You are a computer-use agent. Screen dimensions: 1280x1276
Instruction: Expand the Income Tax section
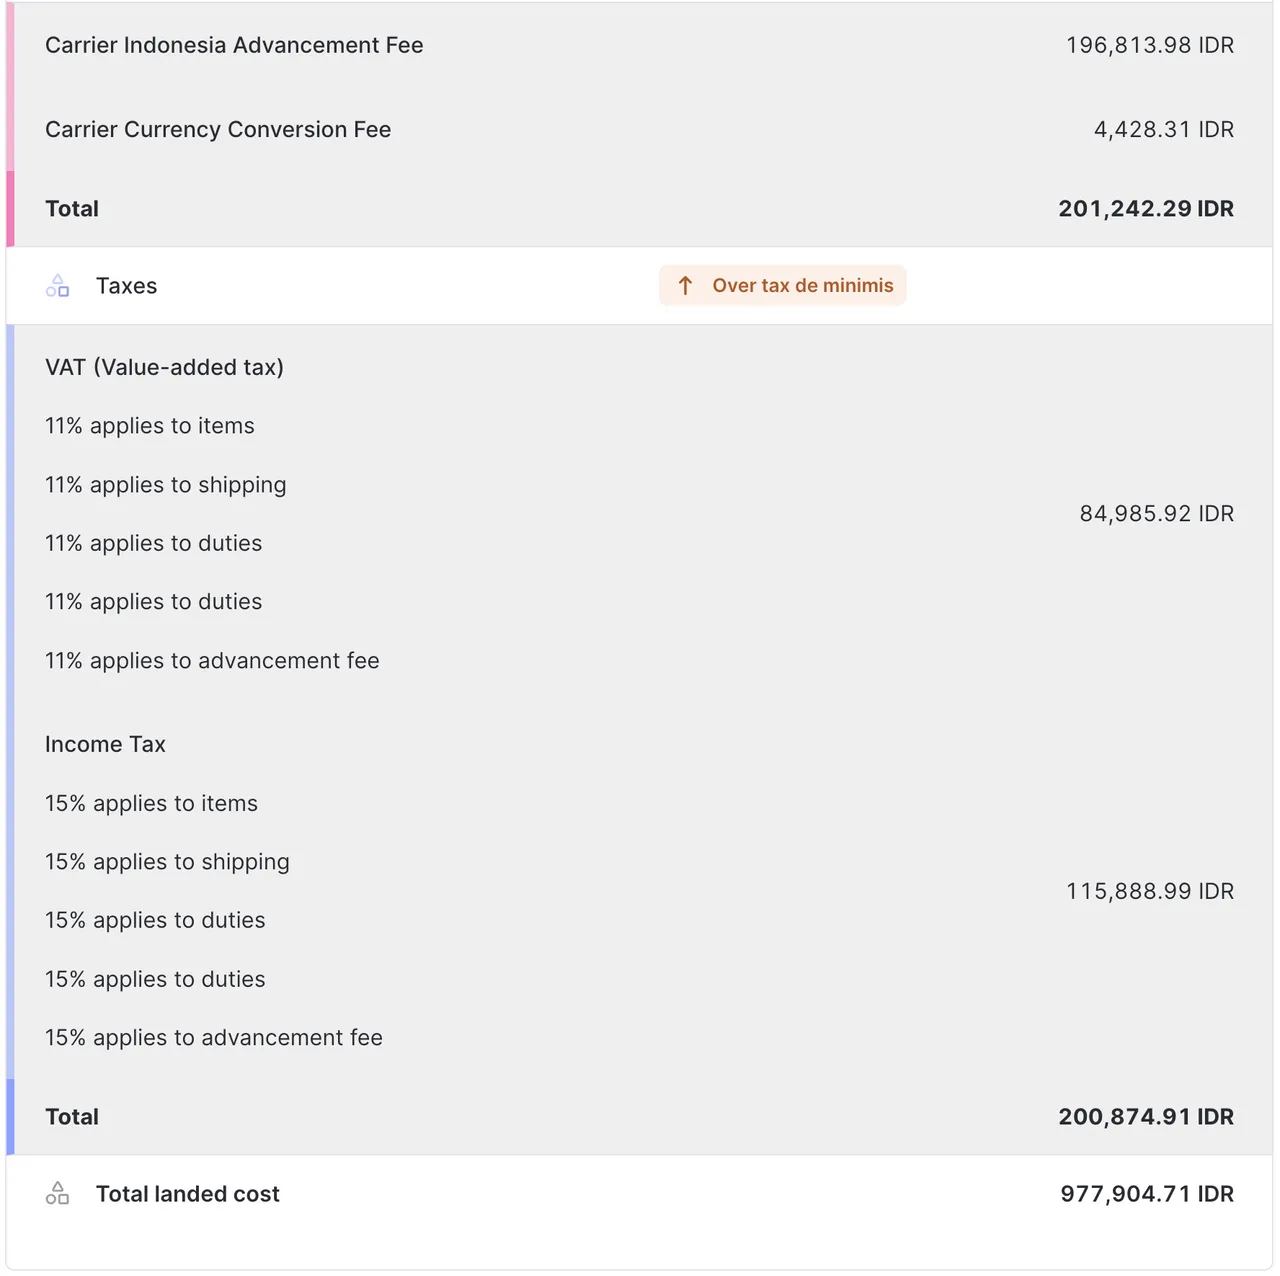pyautogui.click(x=105, y=744)
